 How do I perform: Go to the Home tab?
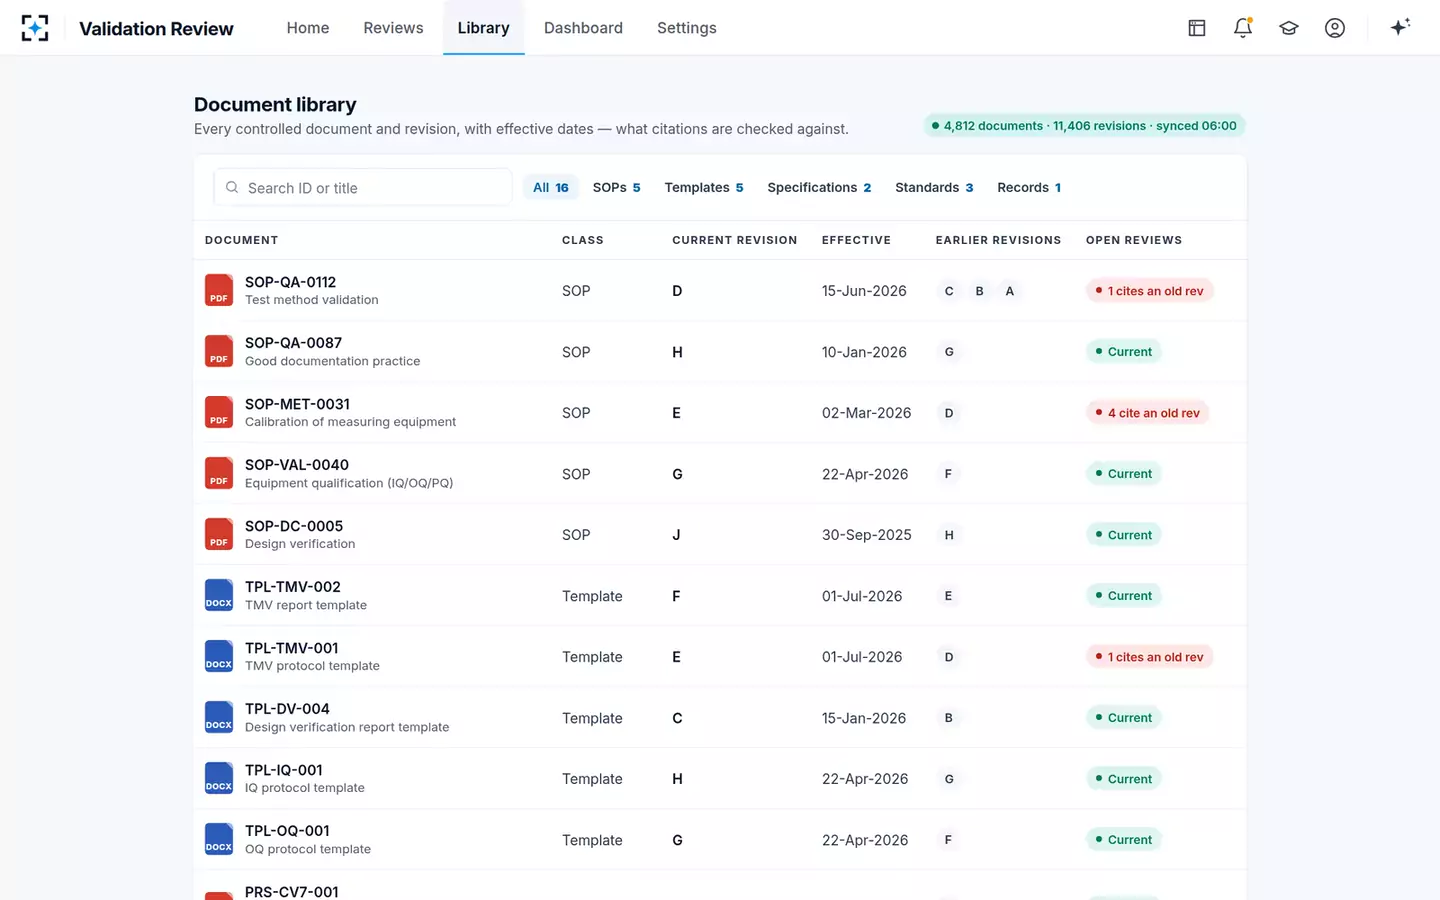(x=308, y=28)
